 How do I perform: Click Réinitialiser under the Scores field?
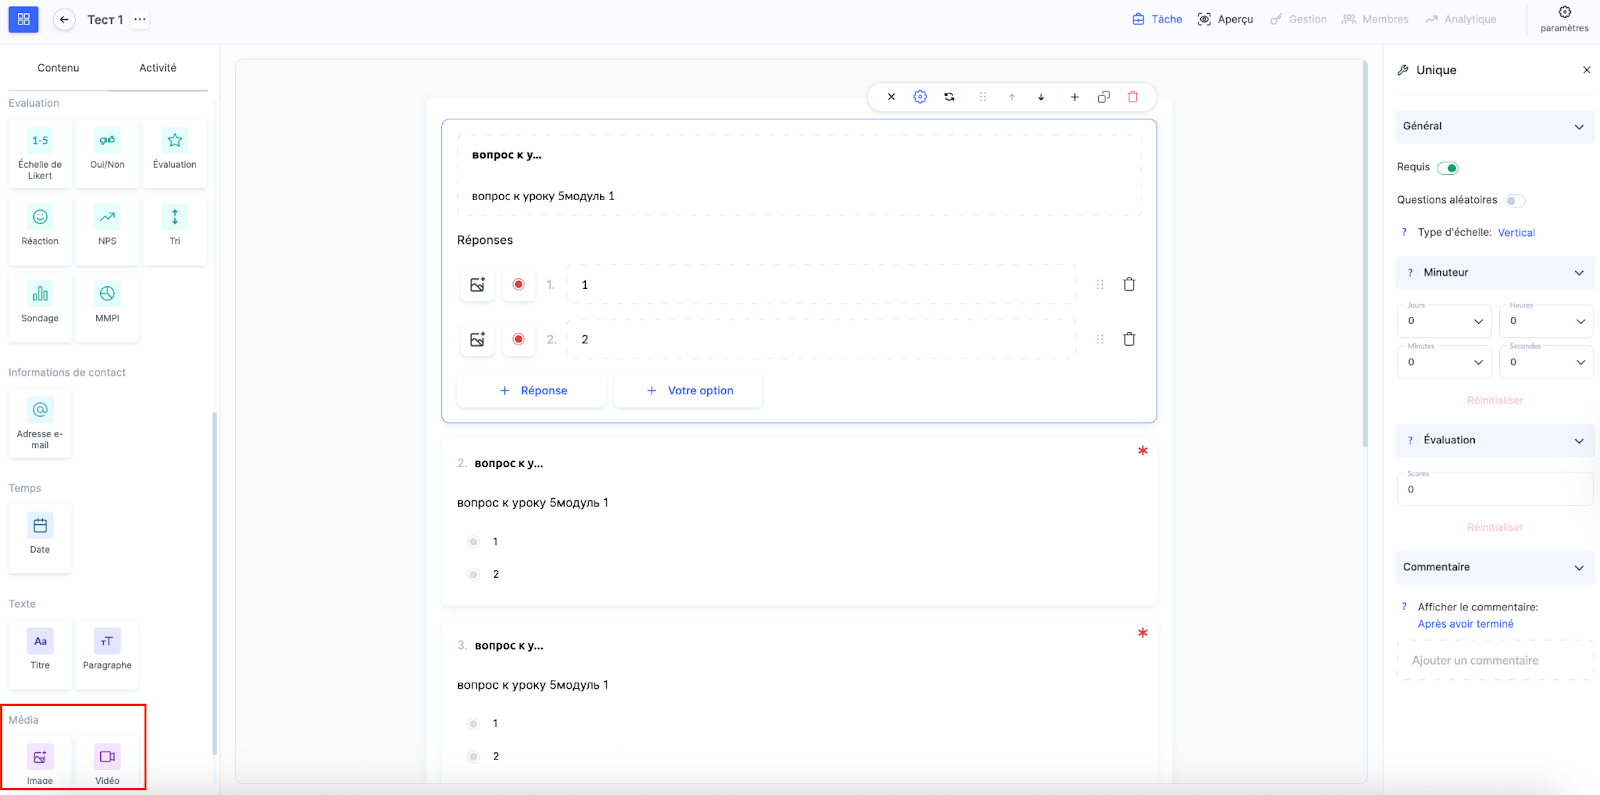(1495, 528)
